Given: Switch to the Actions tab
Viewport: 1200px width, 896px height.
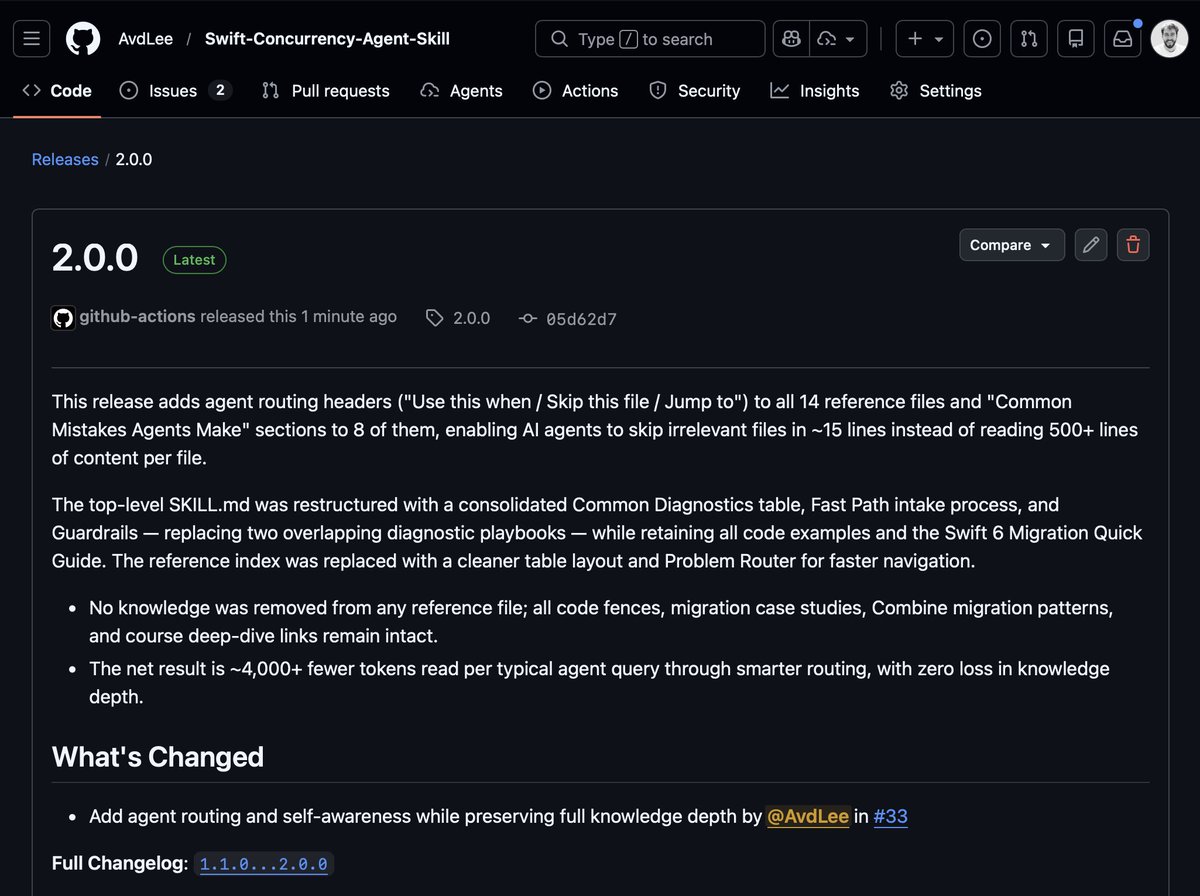Looking at the screenshot, I should (x=576, y=91).
